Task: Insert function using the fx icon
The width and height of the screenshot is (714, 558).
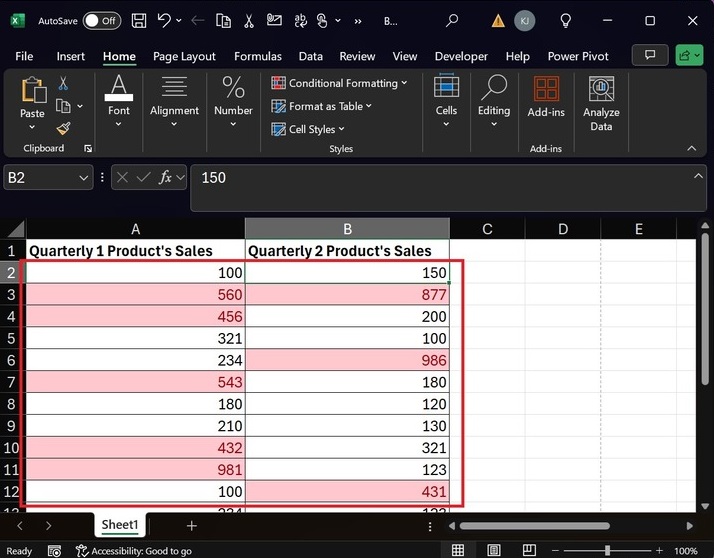Action: coord(166,177)
